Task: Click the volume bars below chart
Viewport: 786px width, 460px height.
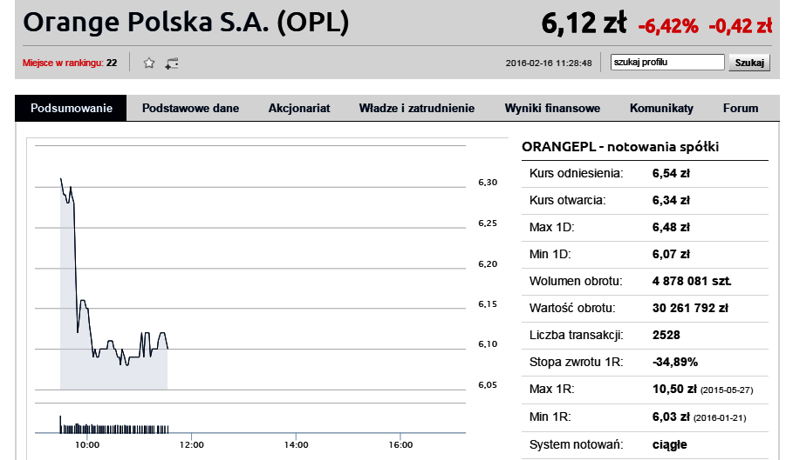Action: (x=114, y=425)
